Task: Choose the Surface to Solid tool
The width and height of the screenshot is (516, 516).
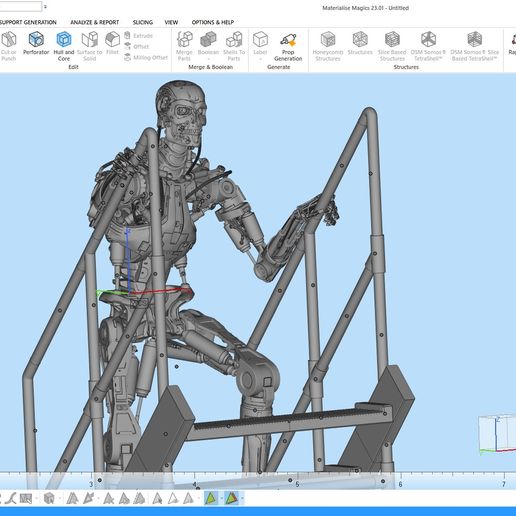Action: point(89,46)
